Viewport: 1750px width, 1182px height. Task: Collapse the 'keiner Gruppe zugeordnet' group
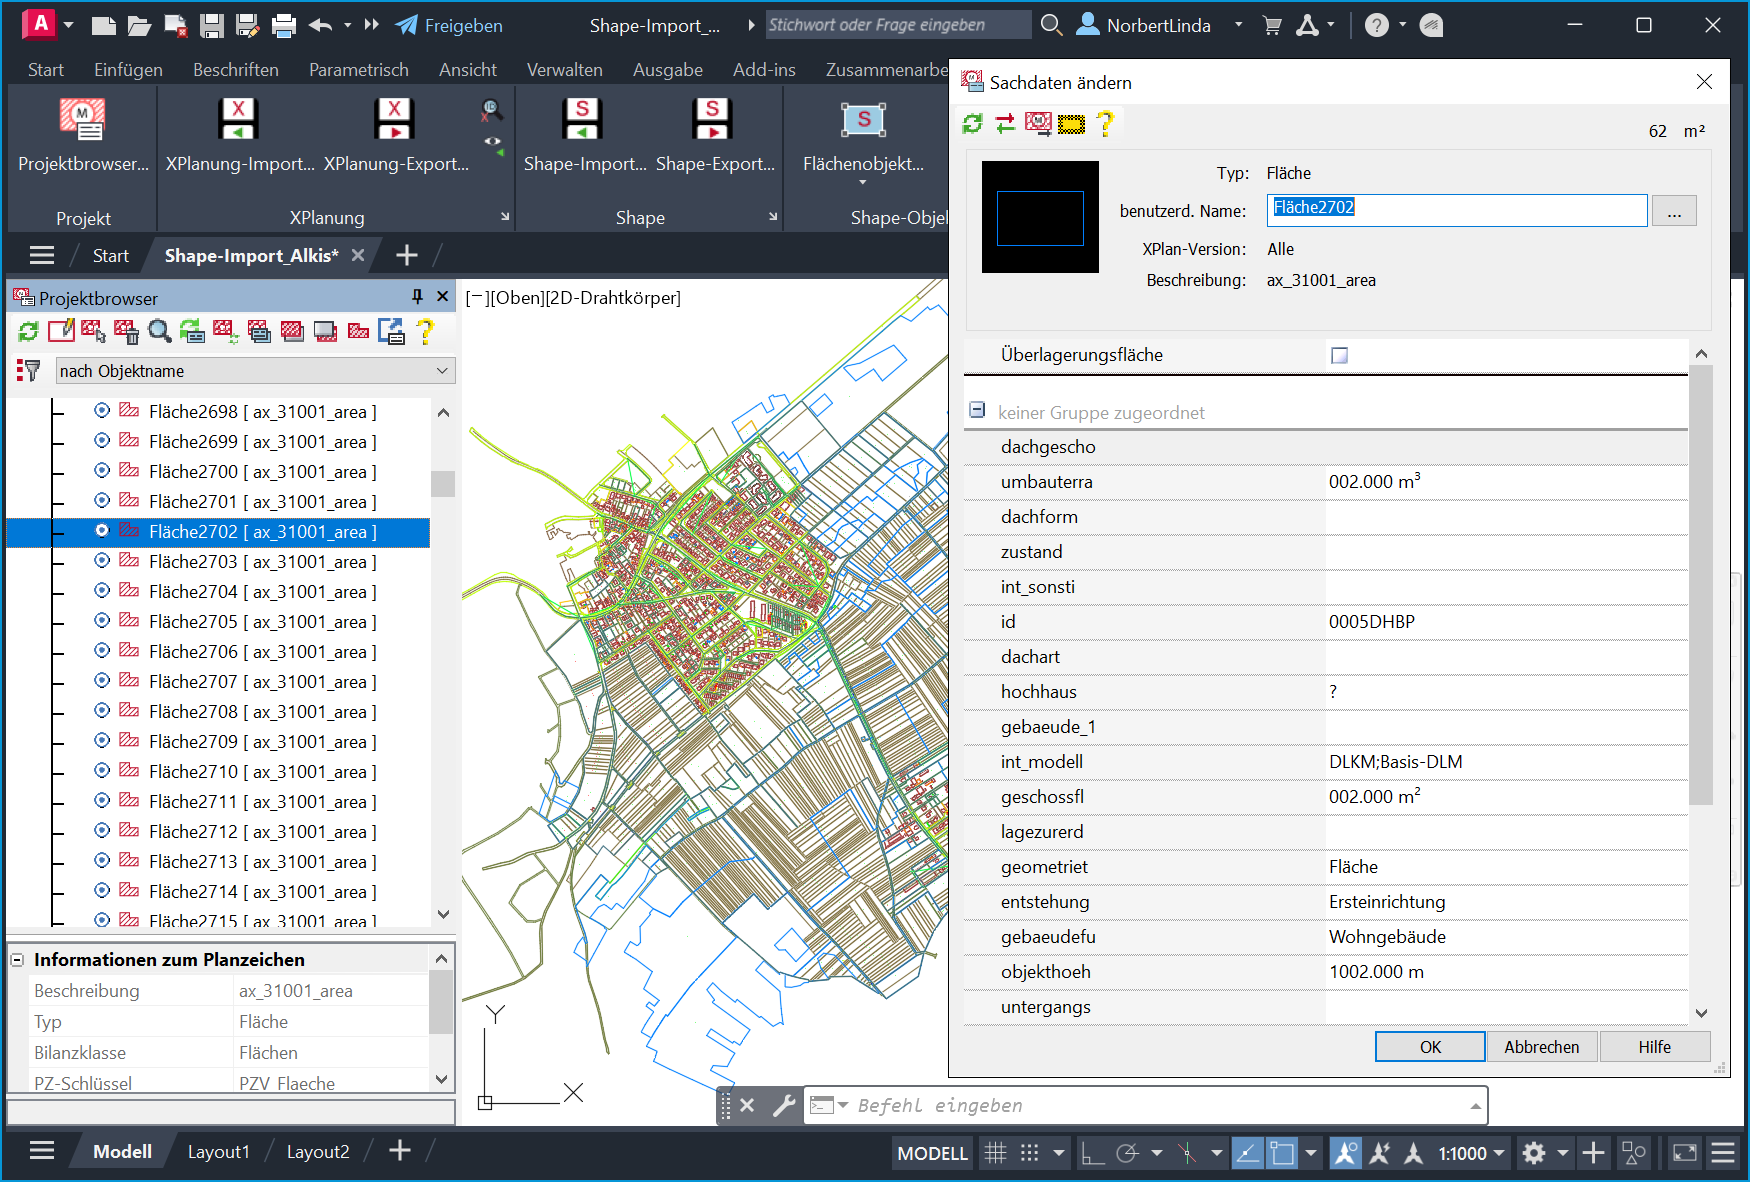[x=978, y=411]
